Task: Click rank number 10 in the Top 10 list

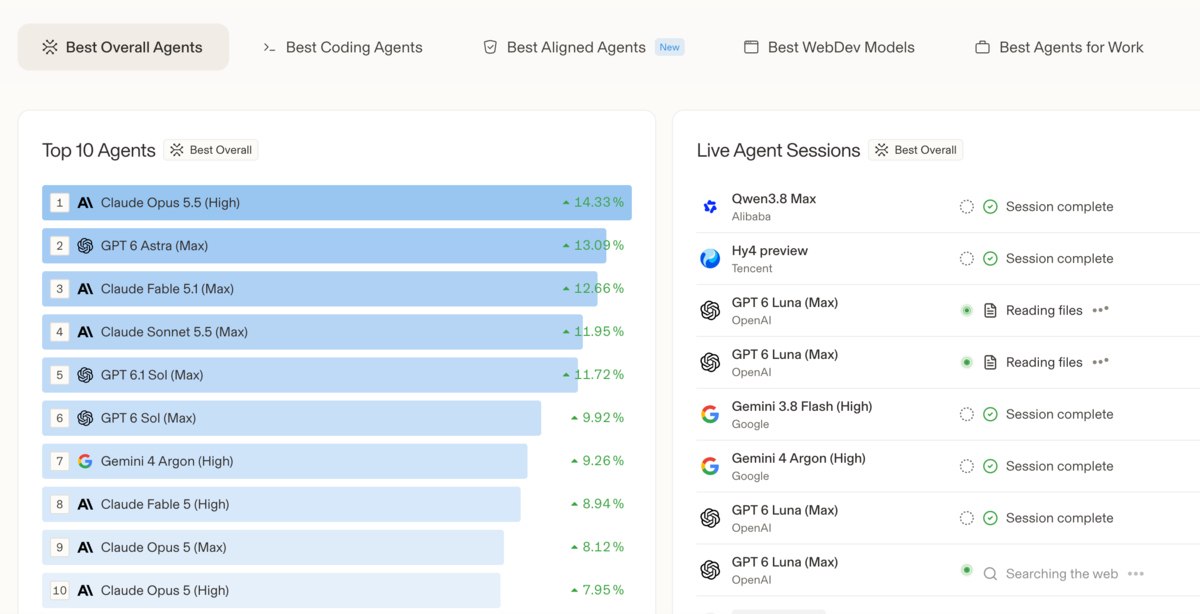Action: click(x=60, y=590)
